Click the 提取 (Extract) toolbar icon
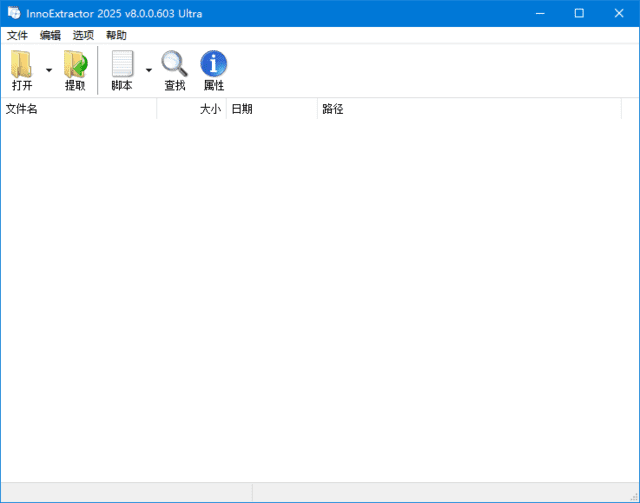This screenshot has height=503, width=640. point(75,65)
